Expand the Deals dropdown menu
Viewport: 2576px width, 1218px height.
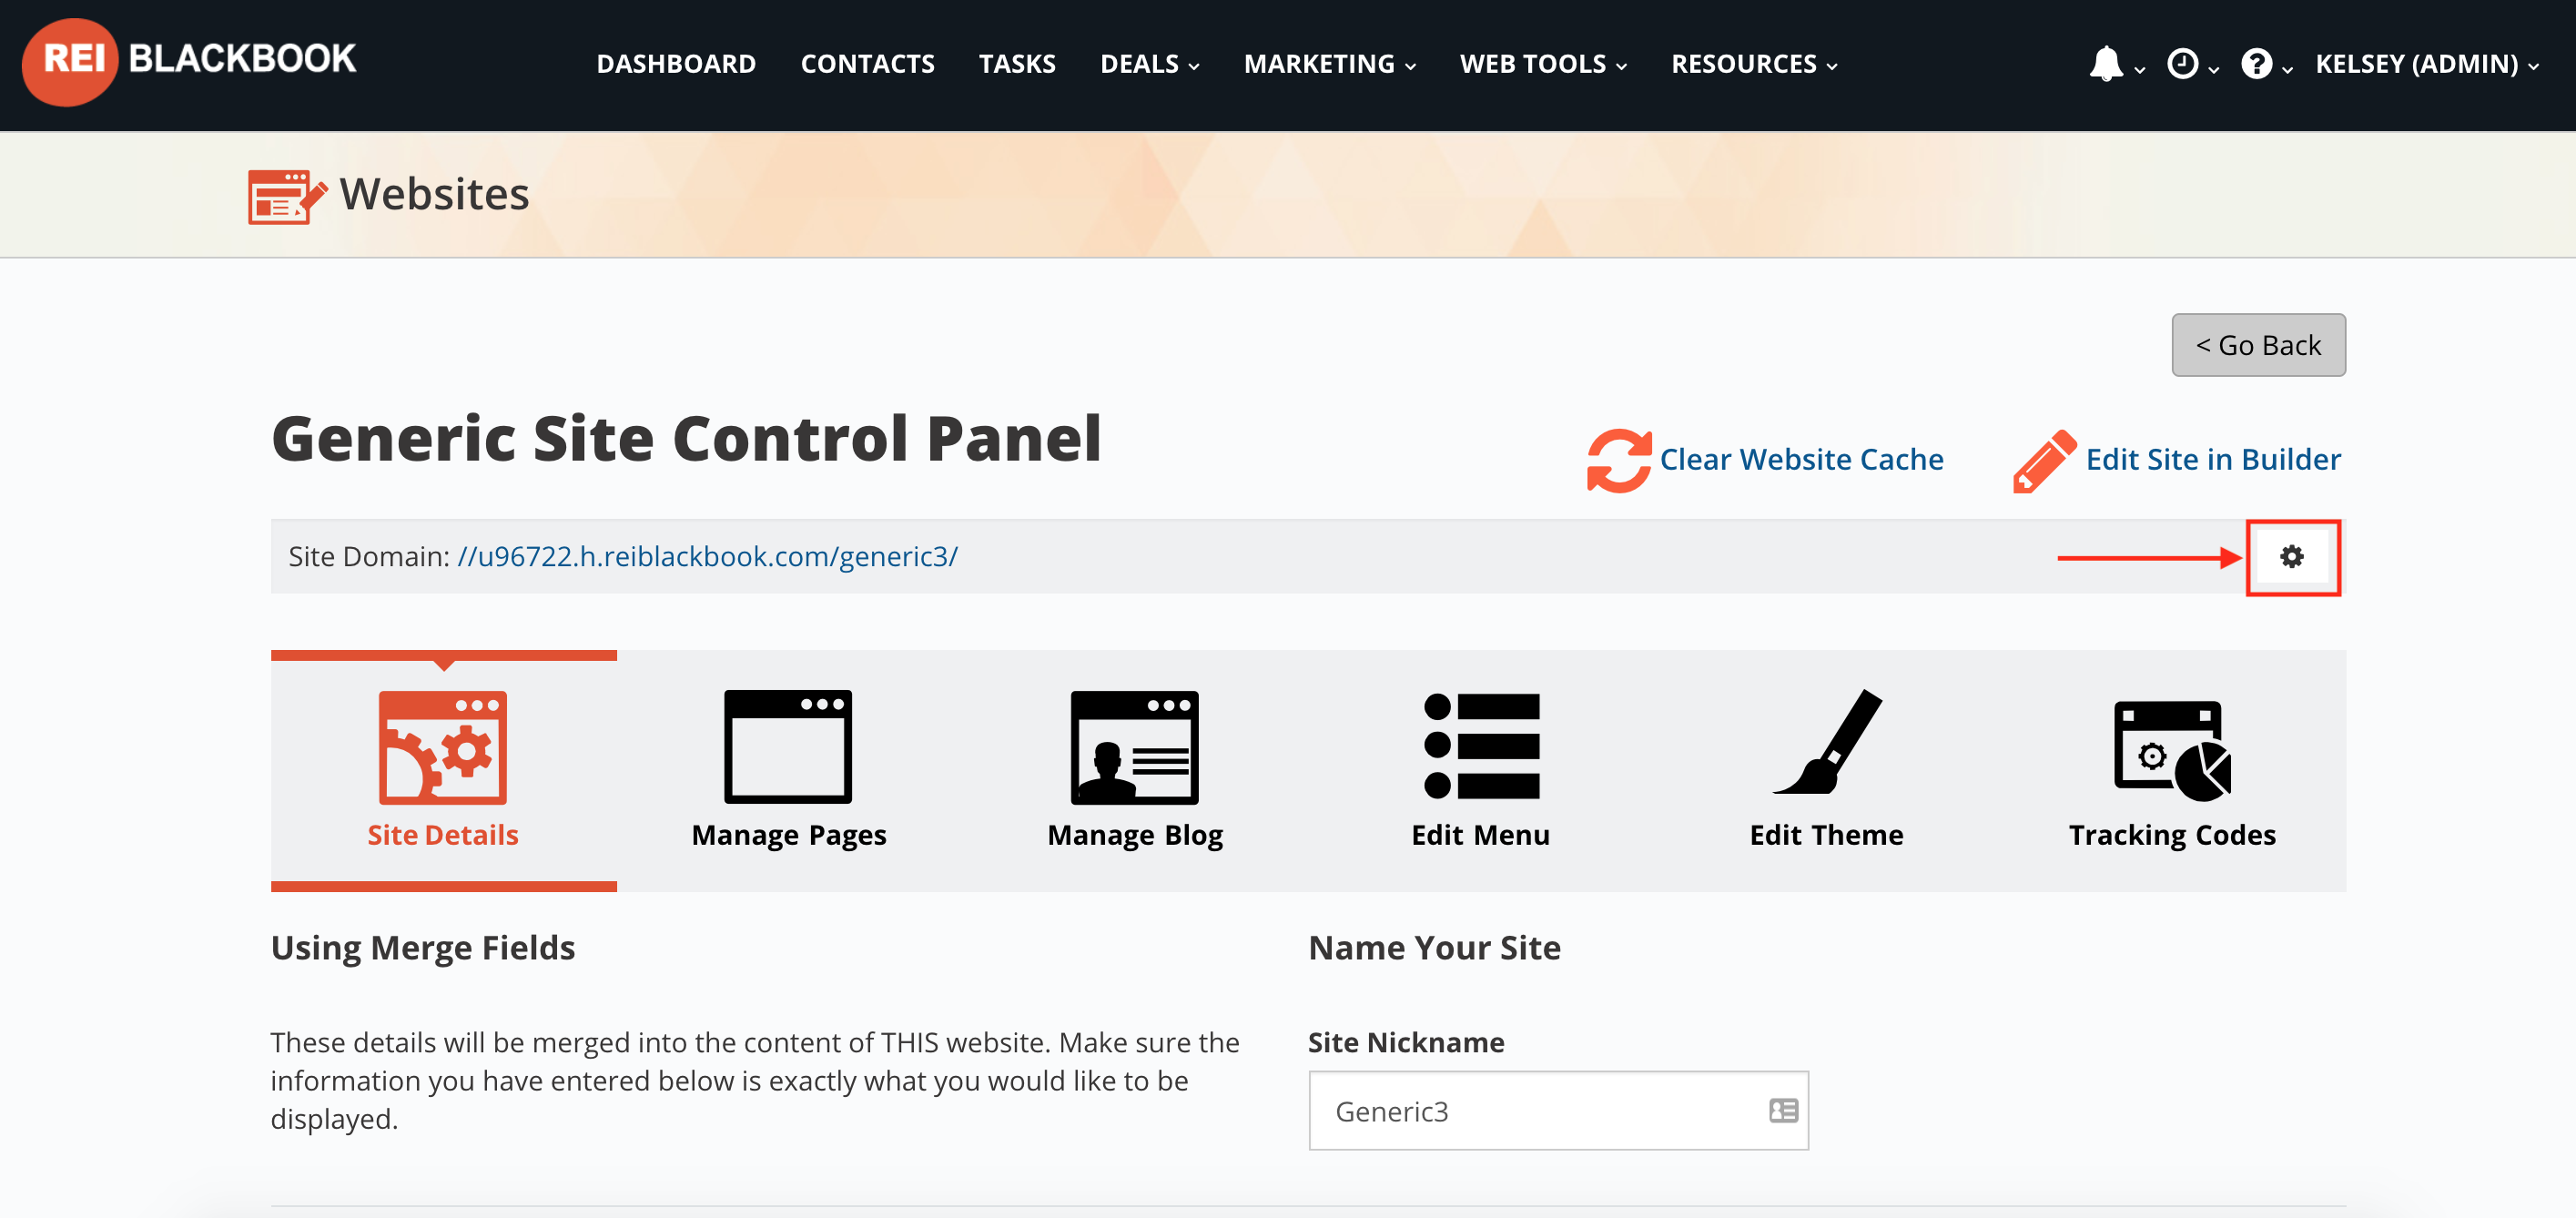pos(1150,64)
